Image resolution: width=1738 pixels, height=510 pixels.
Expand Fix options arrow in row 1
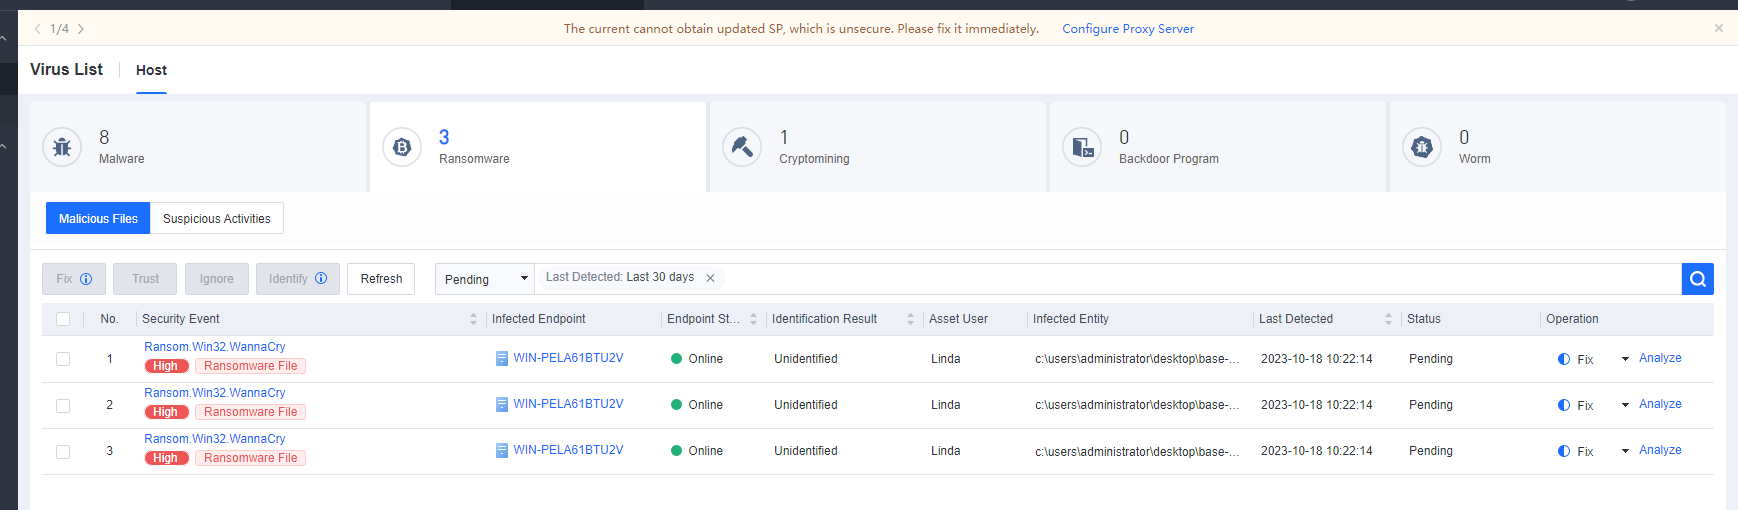coord(1625,359)
